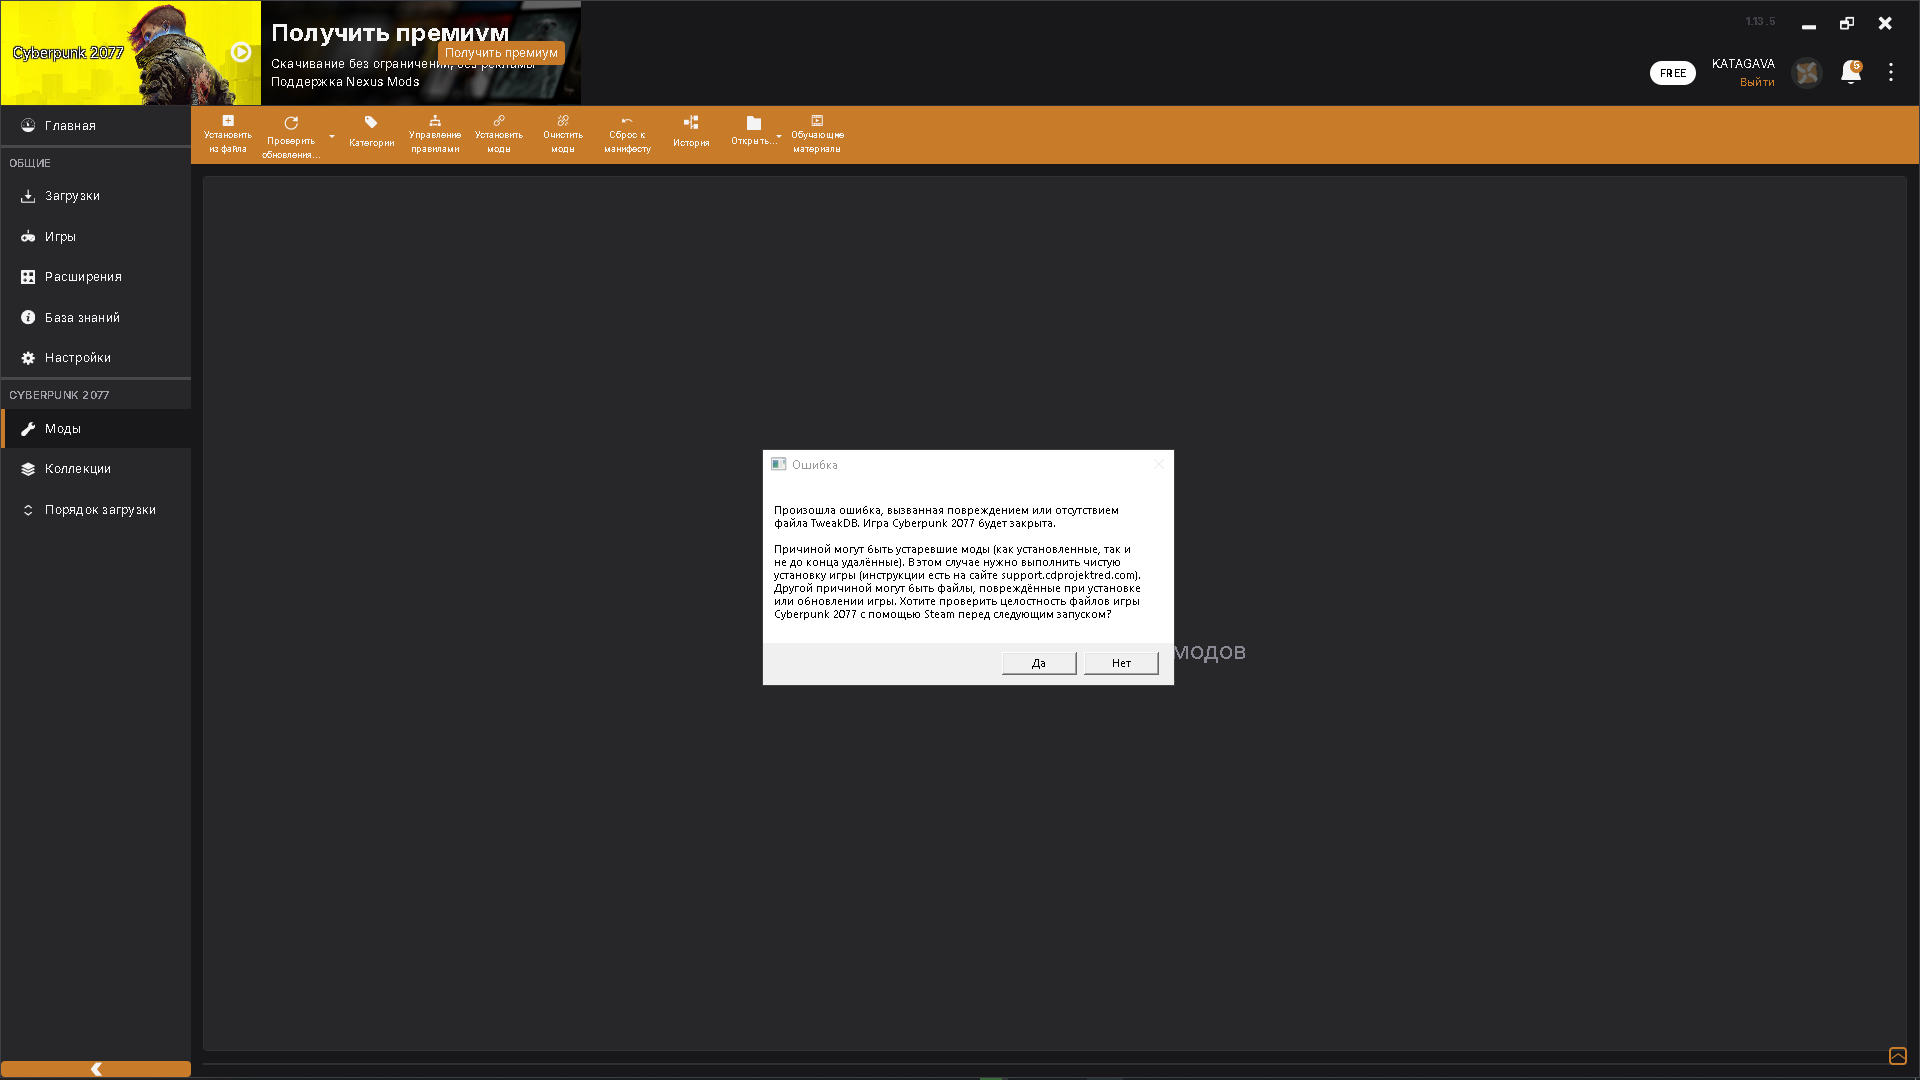Viewport: 1920px width, 1080px height.
Task: Click the 'Получить премиум' banner heading
Action: click(390, 33)
